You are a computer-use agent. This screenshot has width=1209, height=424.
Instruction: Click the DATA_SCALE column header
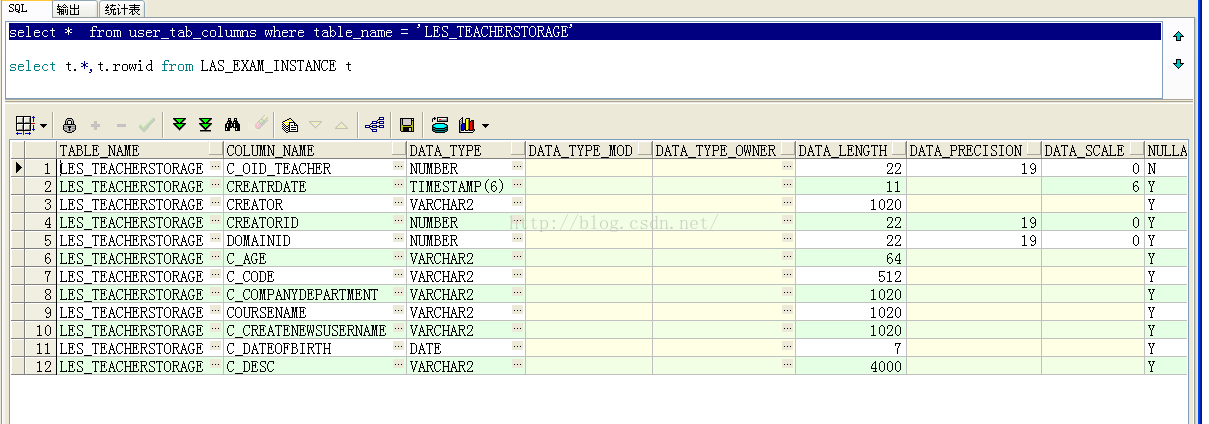(1092, 150)
